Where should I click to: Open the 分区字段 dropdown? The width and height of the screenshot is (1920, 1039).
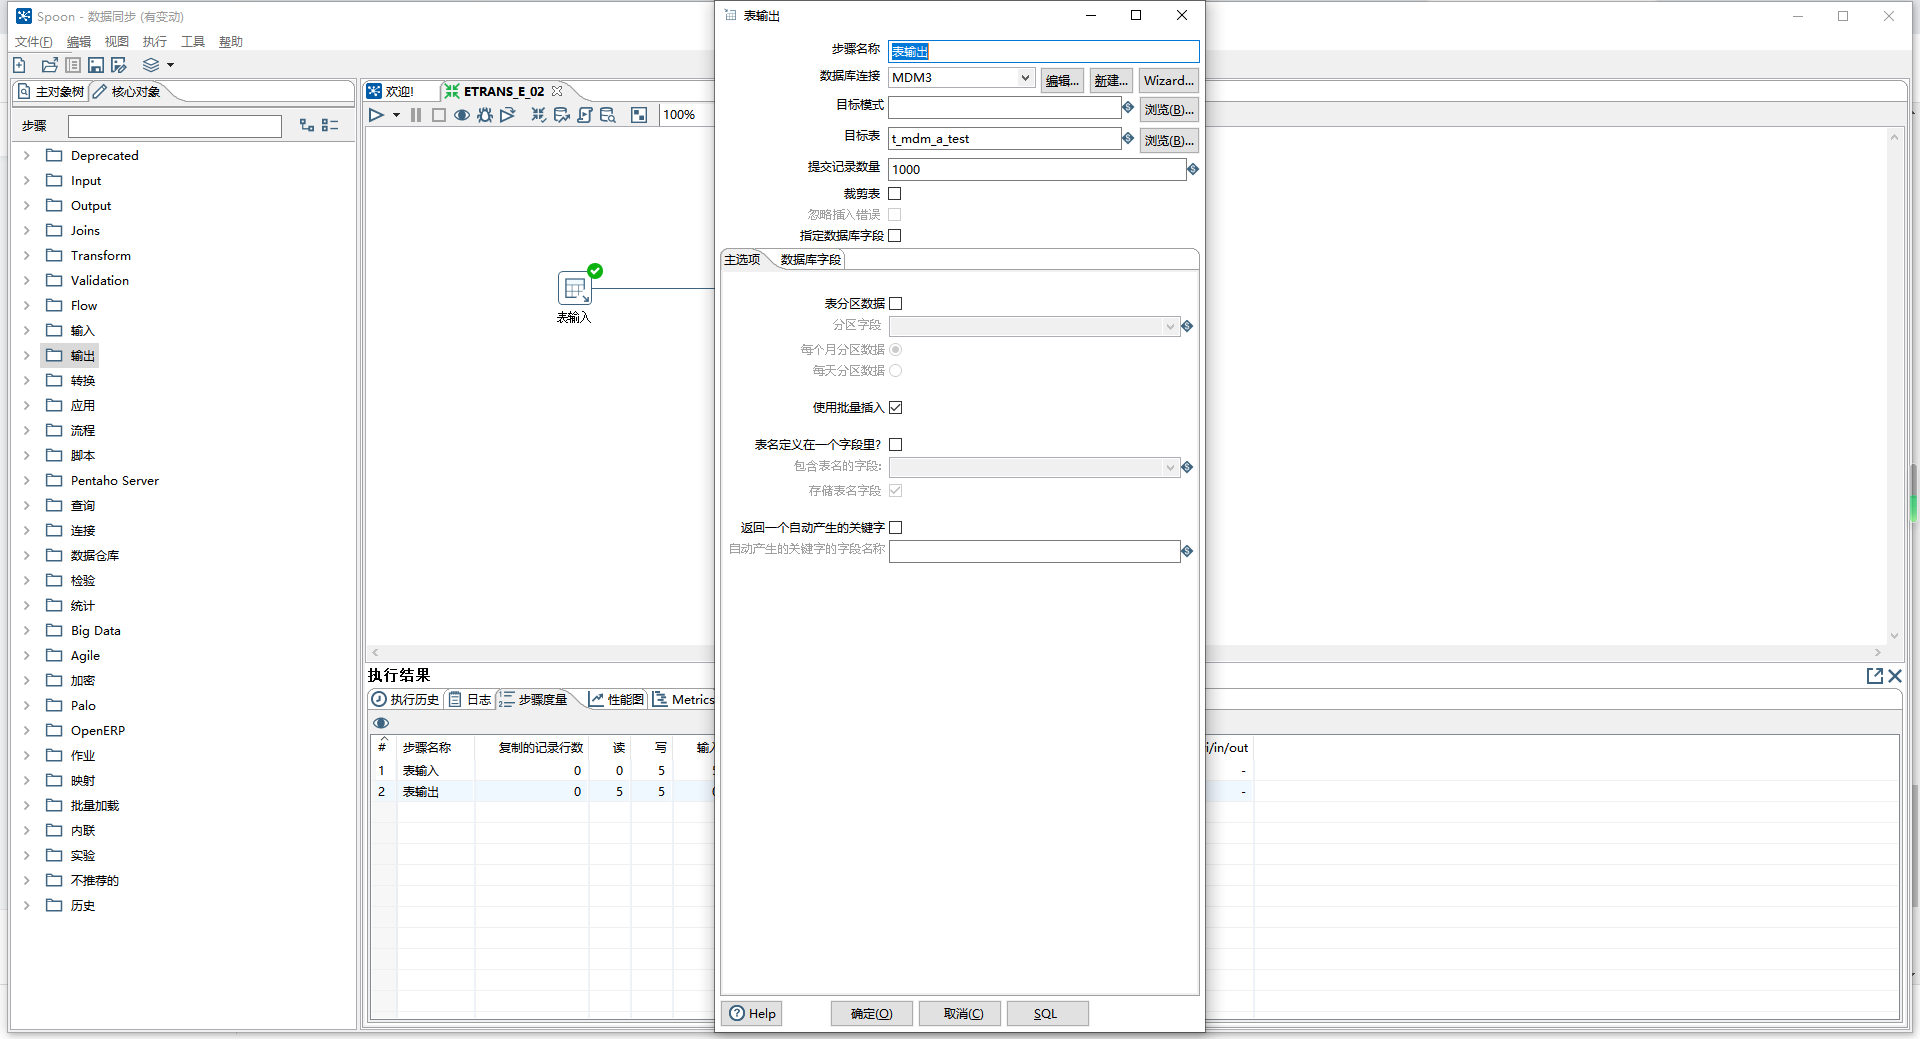(x=1169, y=326)
